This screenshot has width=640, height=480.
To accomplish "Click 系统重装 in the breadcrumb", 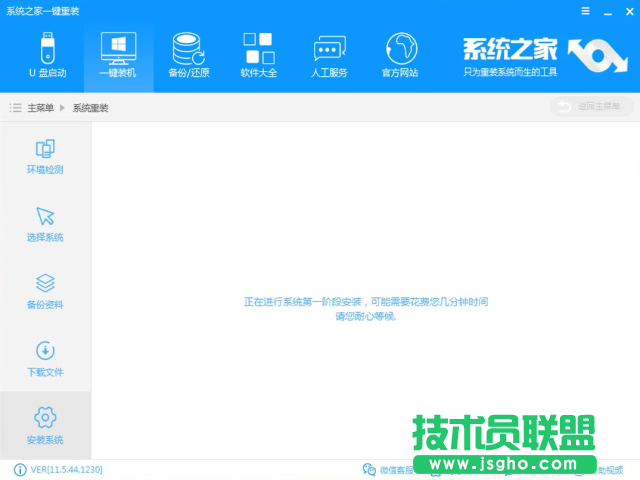I will [90, 107].
